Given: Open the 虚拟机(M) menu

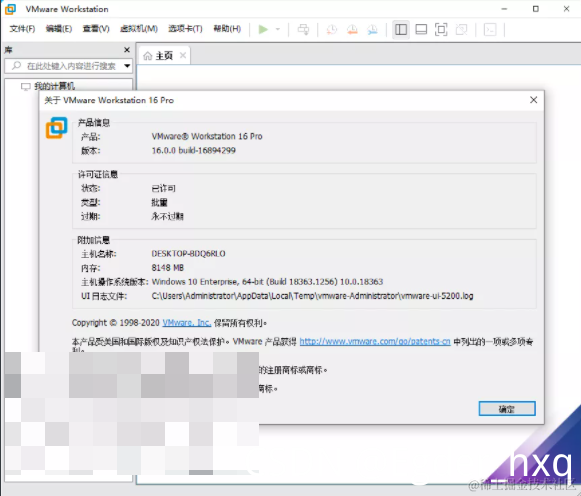Looking at the screenshot, I should tap(139, 29).
